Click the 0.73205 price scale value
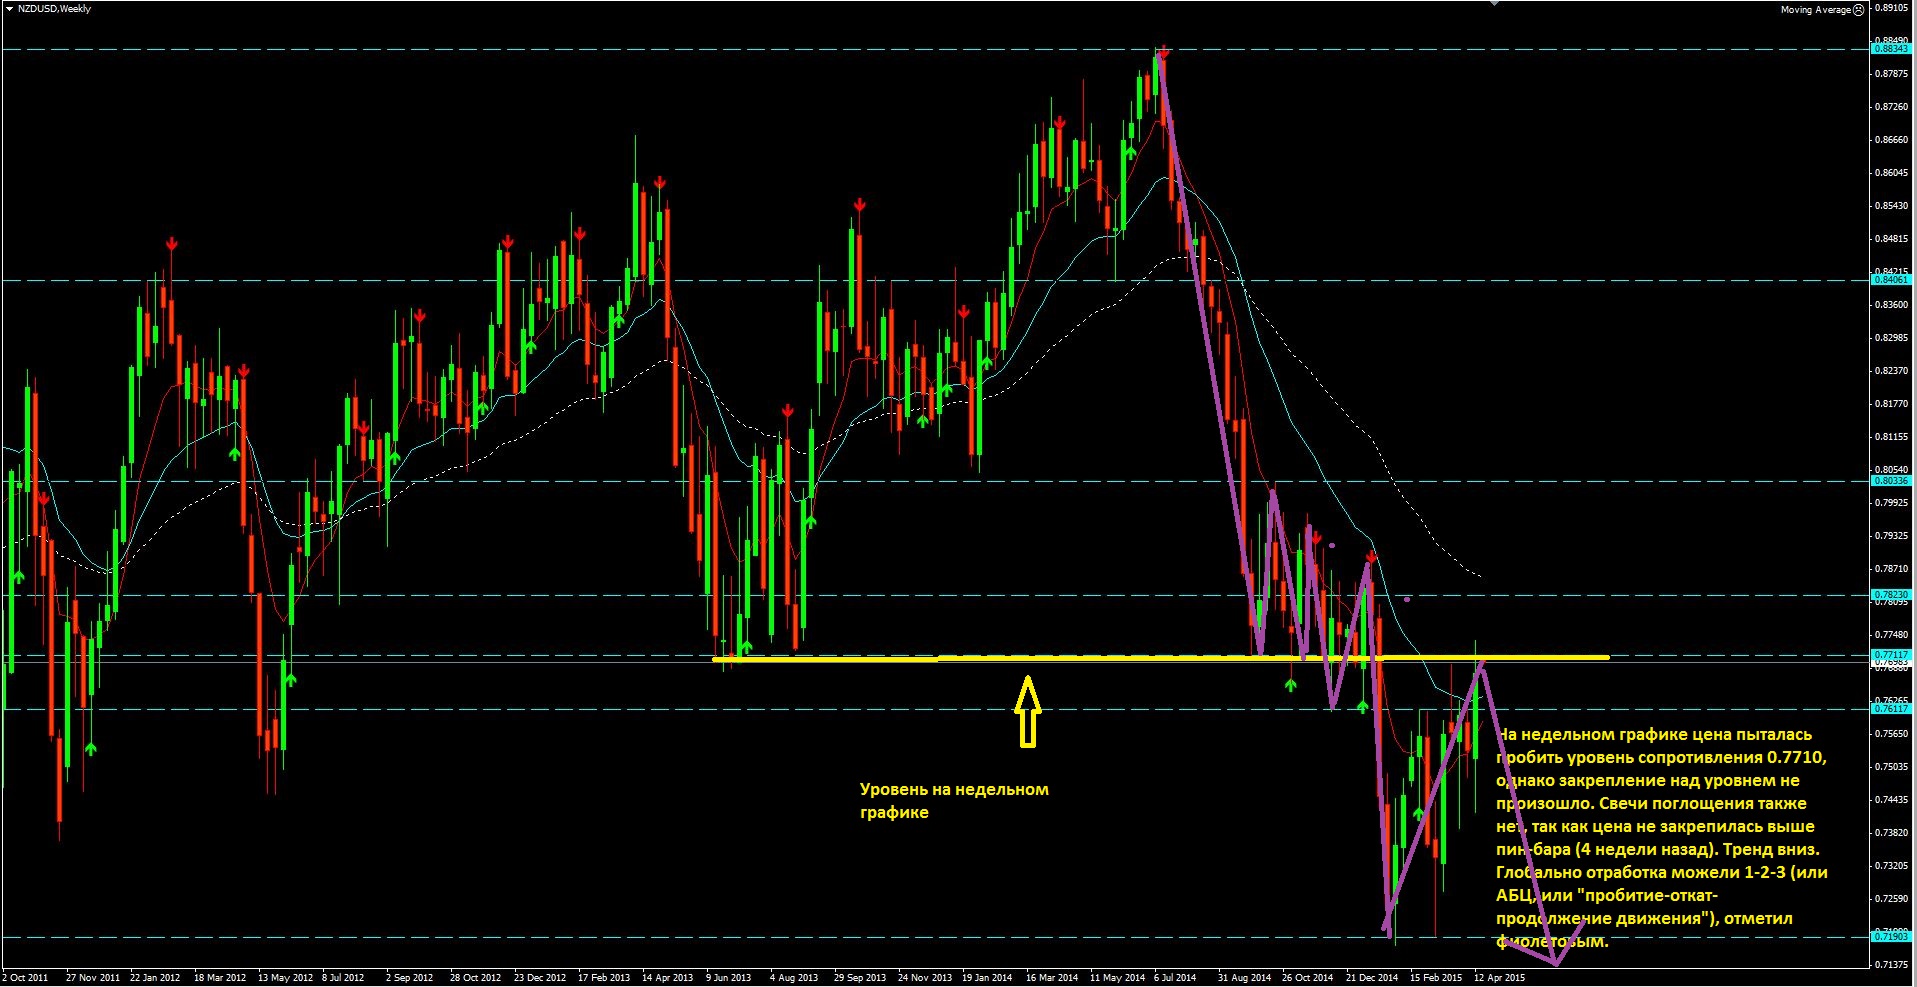1917x987 pixels. click(x=1891, y=866)
